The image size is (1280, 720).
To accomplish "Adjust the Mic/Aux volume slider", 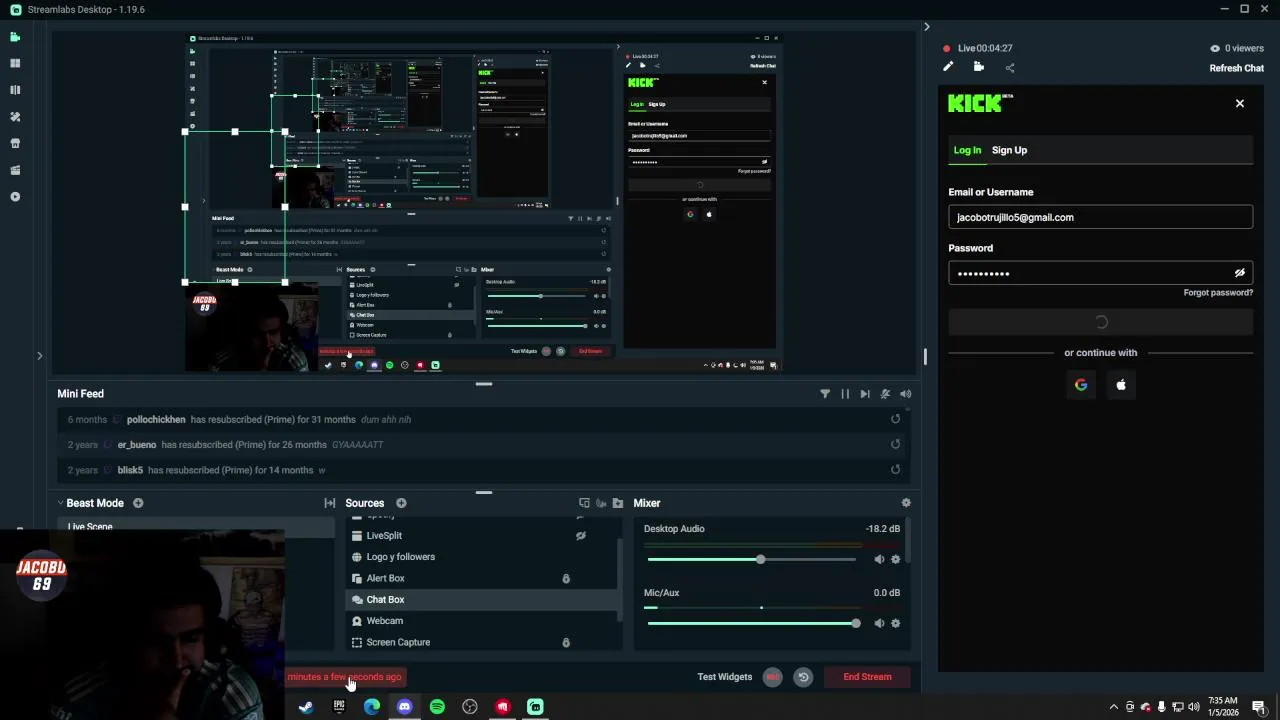I will pos(753,623).
